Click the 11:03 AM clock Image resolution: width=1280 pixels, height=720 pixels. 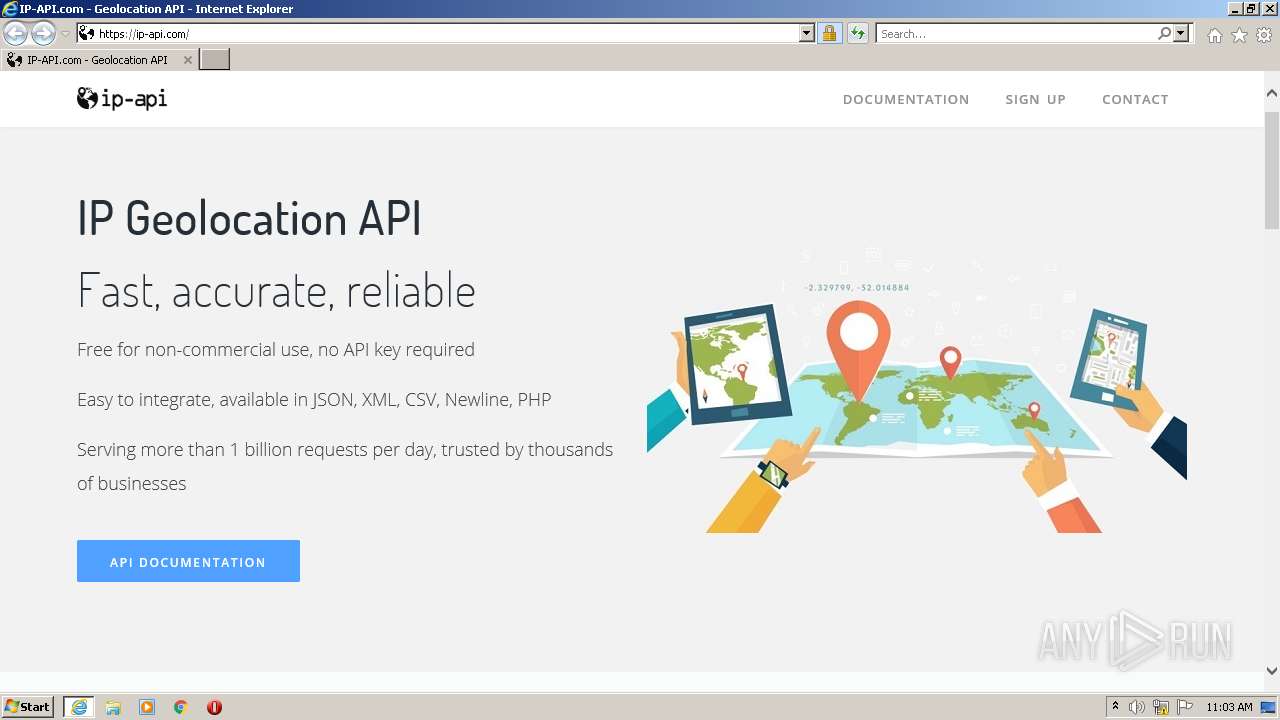[1229, 707]
